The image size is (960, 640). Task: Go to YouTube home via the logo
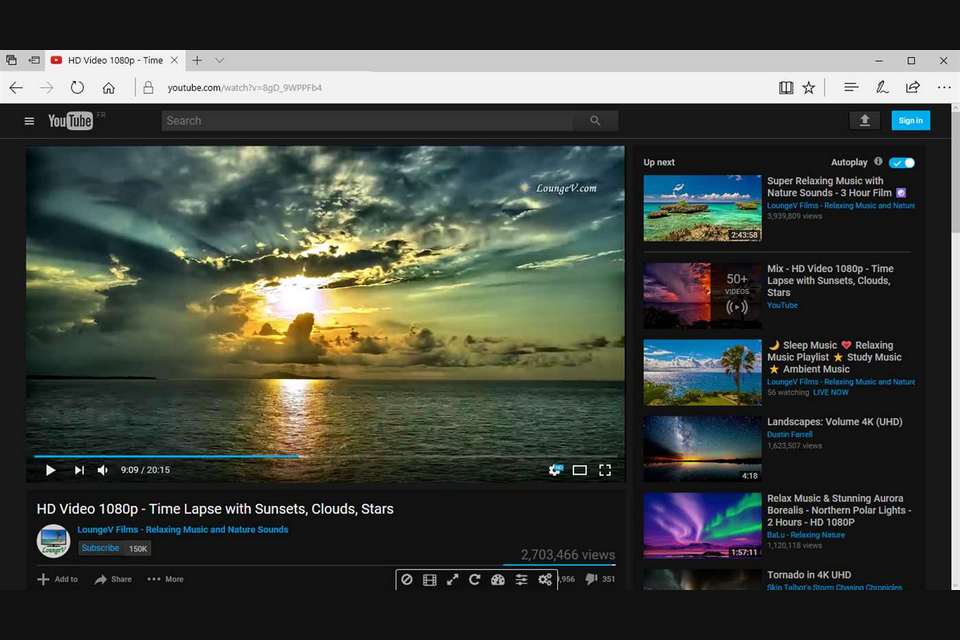tap(70, 121)
